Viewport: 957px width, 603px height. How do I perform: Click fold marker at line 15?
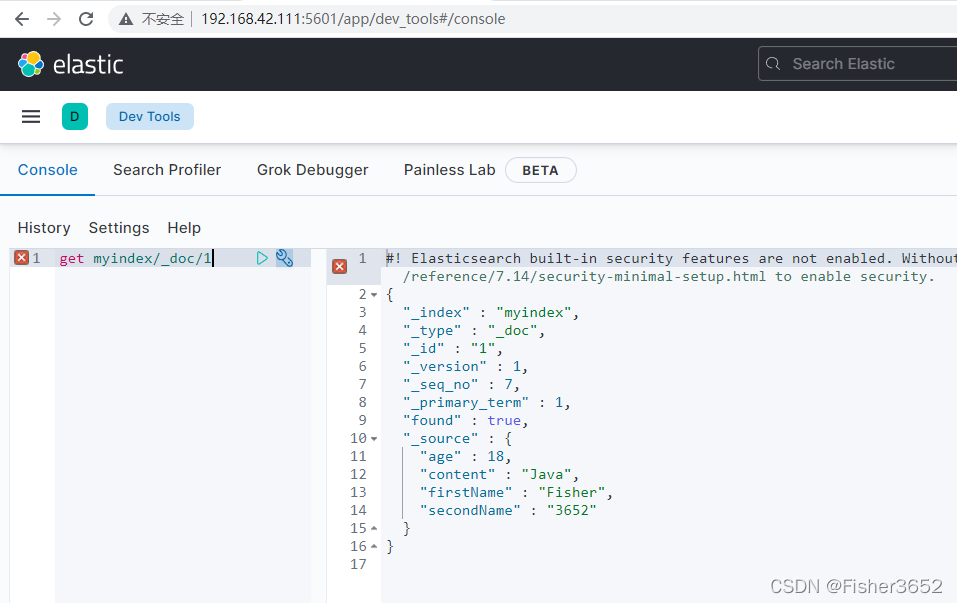[x=374, y=529]
